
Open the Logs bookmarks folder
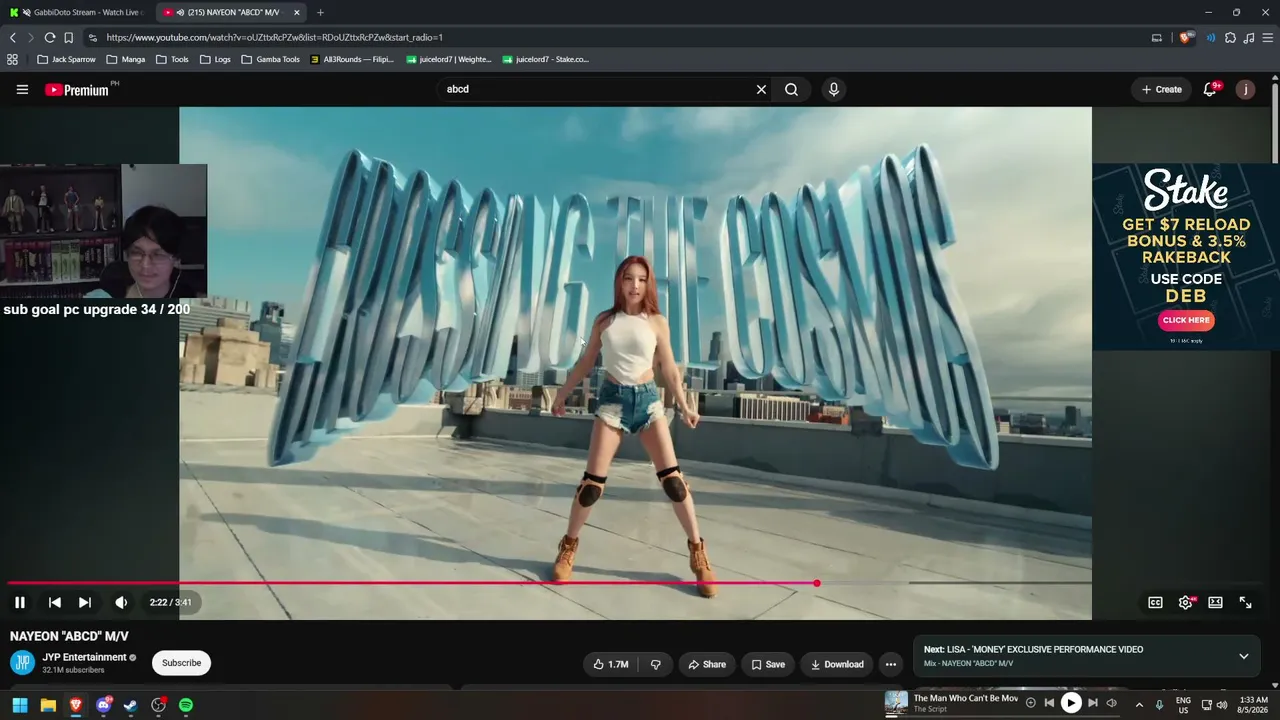215,59
